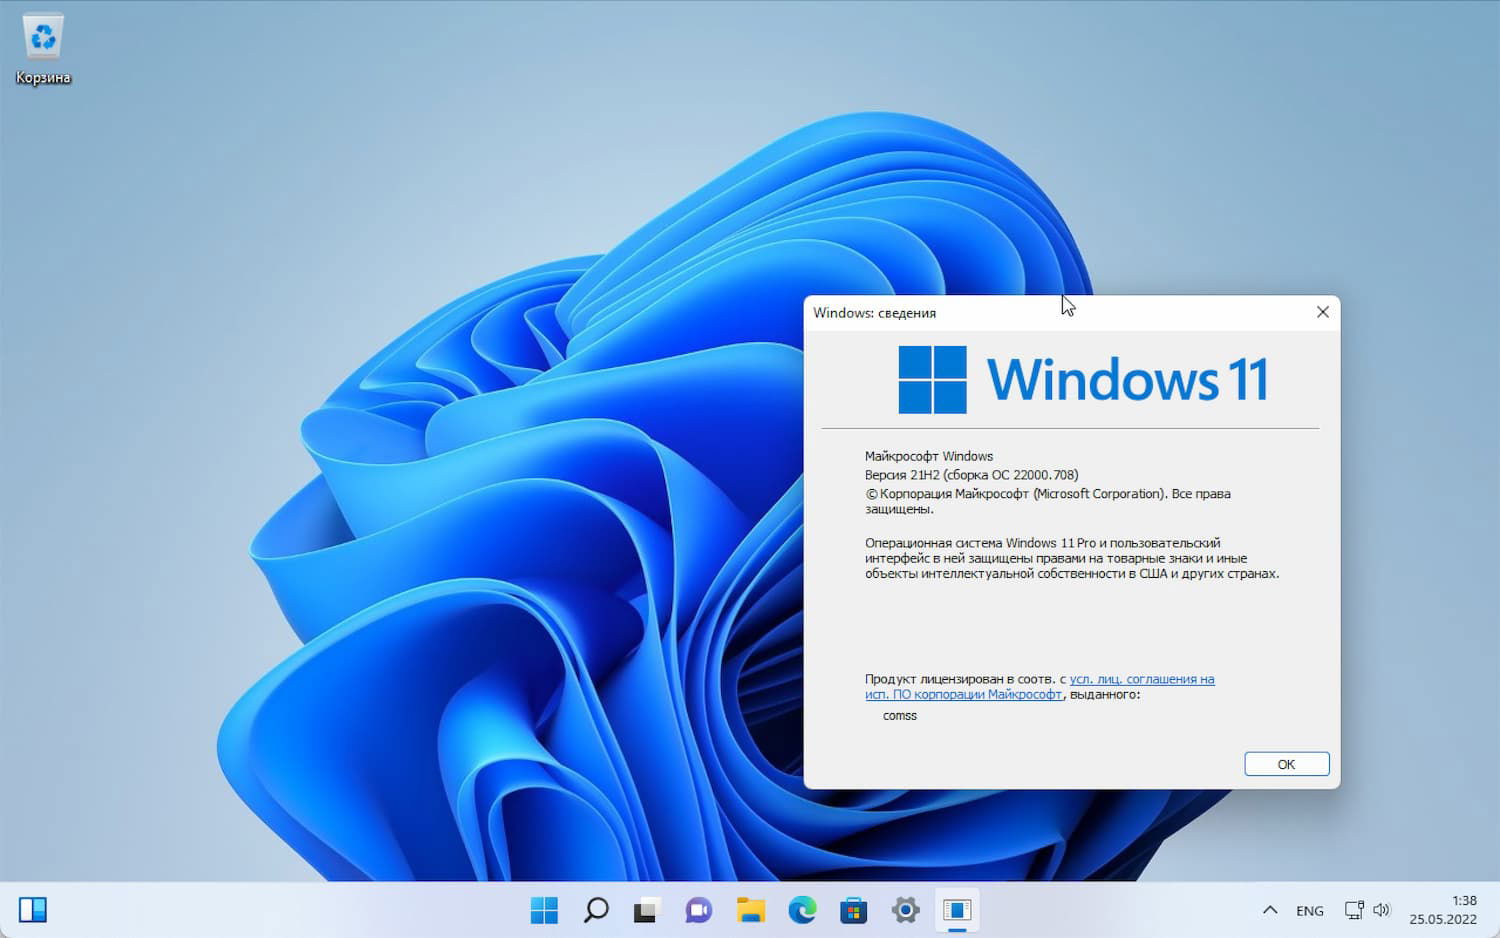Launch Microsoft Edge
Screen dimensions: 1500x938
[x=802, y=910]
